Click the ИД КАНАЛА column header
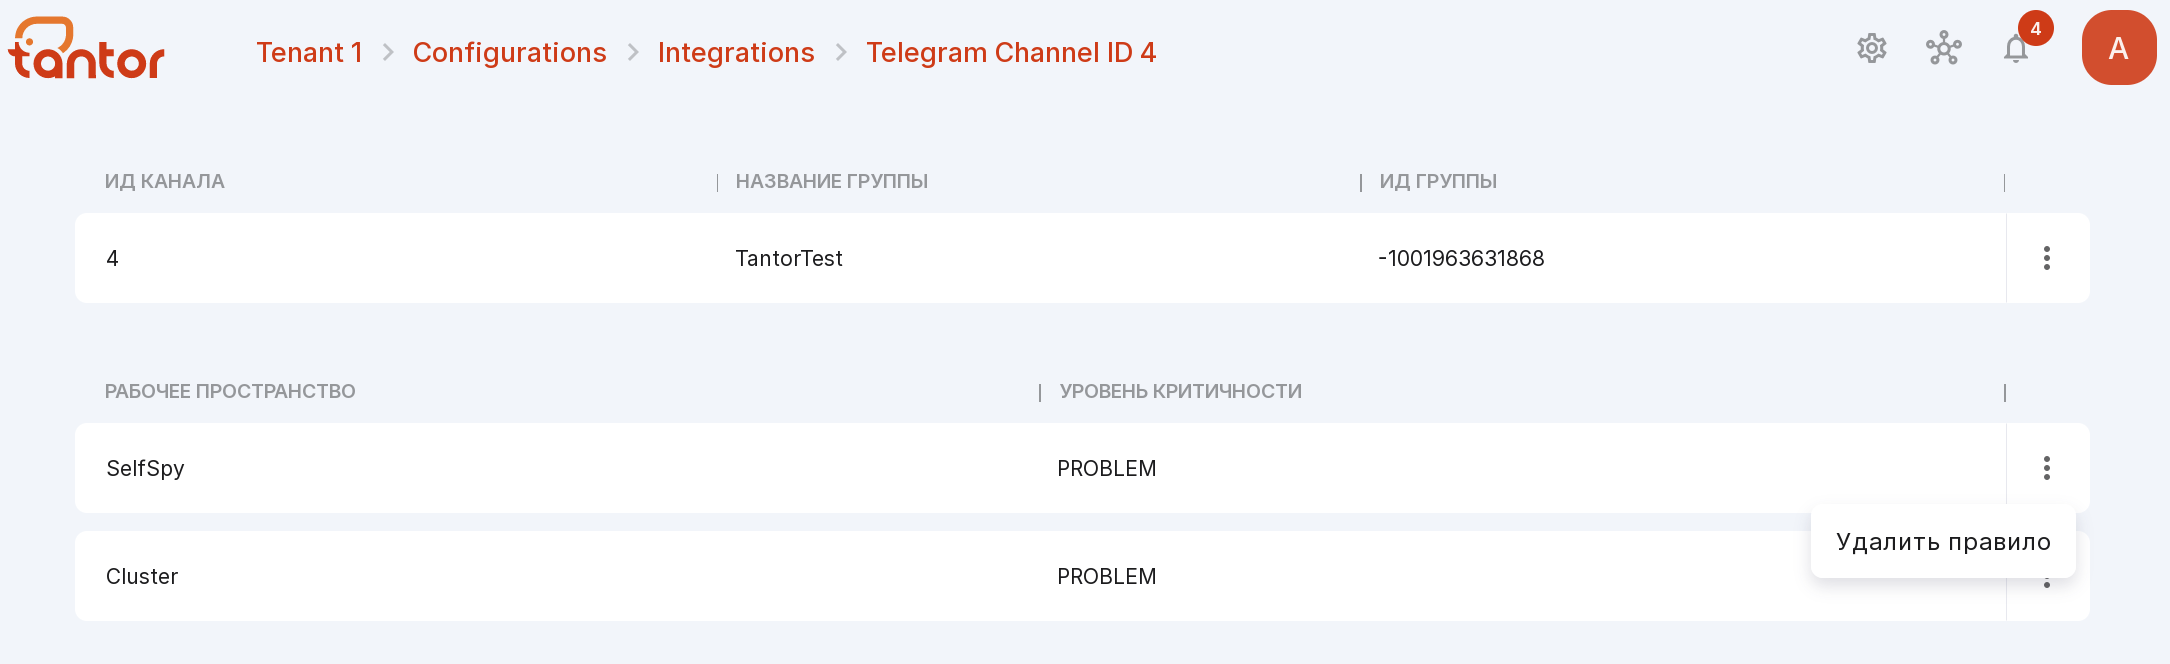The image size is (2170, 664). (165, 181)
